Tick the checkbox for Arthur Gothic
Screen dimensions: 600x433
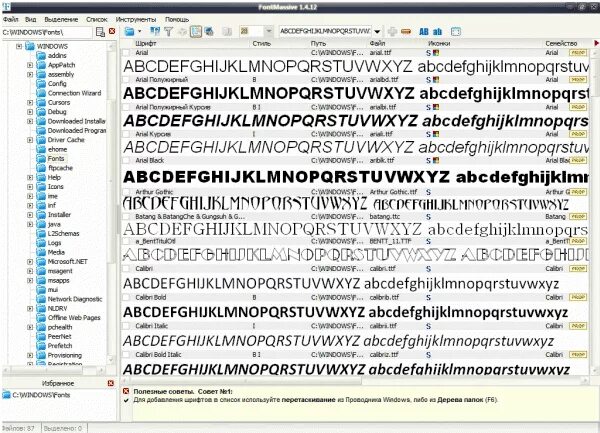(126, 192)
